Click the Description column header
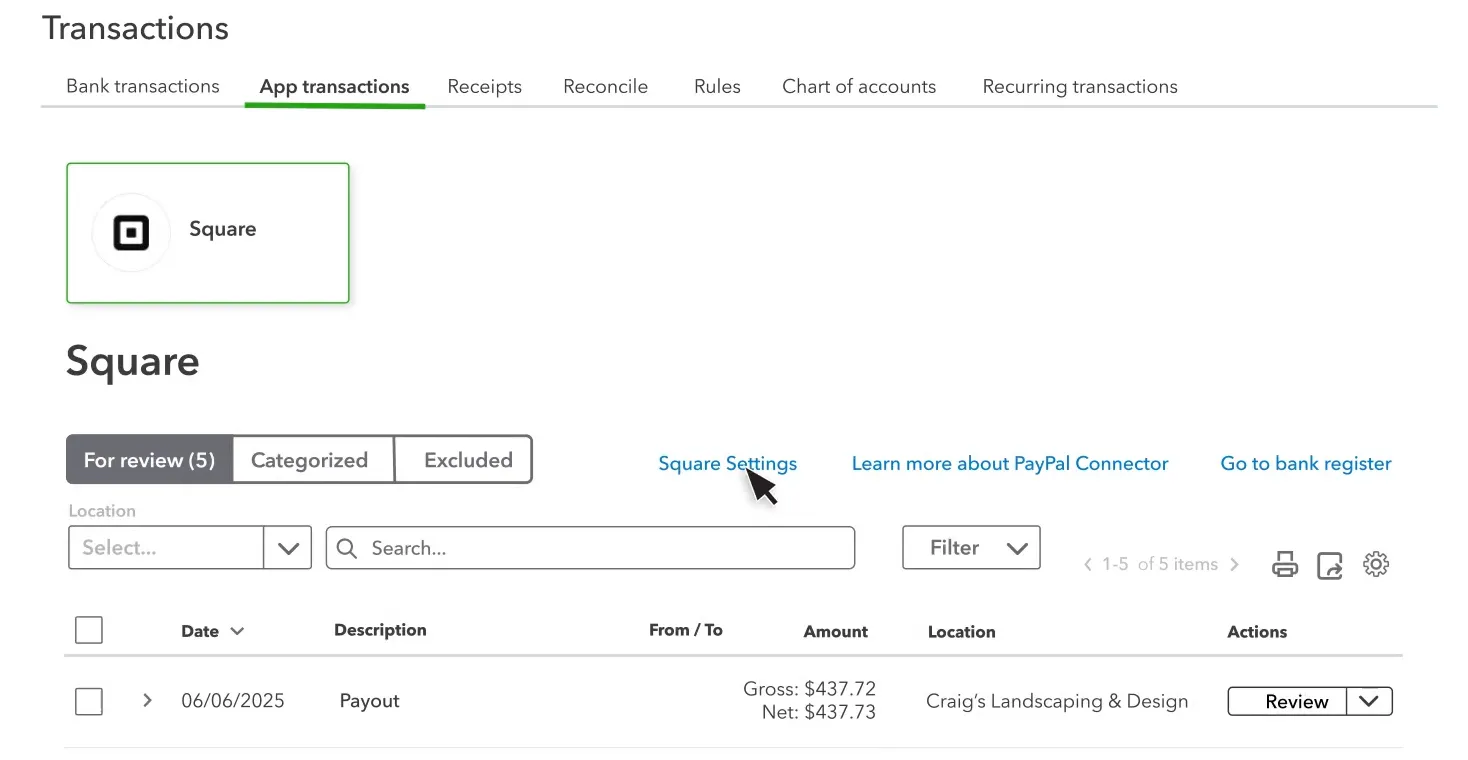 pyautogui.click(x=380, y=630)
